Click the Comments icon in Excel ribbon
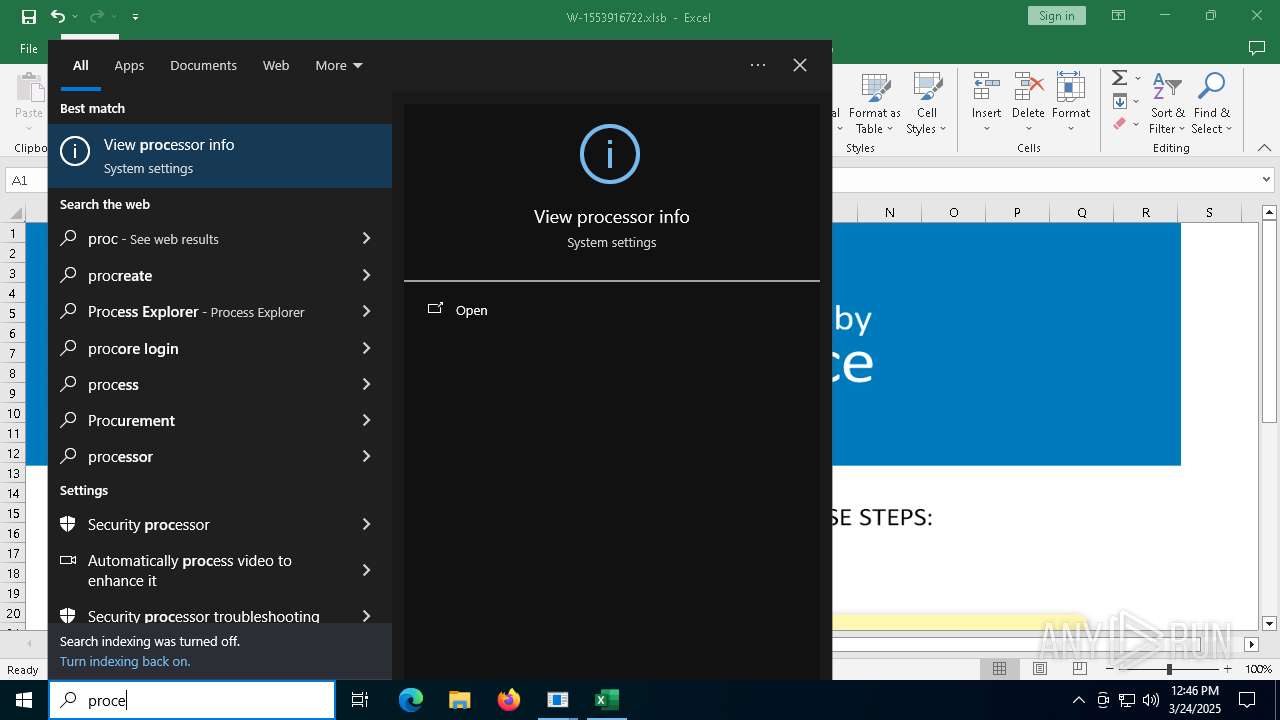The image size is (1280, 720). coord(1257,48)
